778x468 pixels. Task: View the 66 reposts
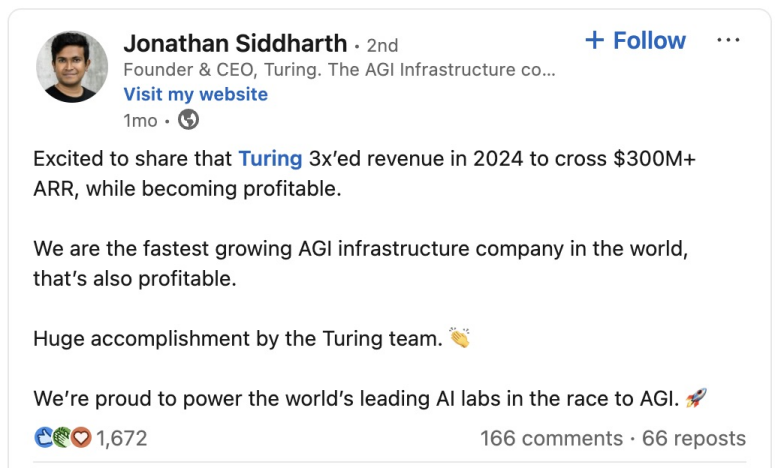(x=694, y=438)
